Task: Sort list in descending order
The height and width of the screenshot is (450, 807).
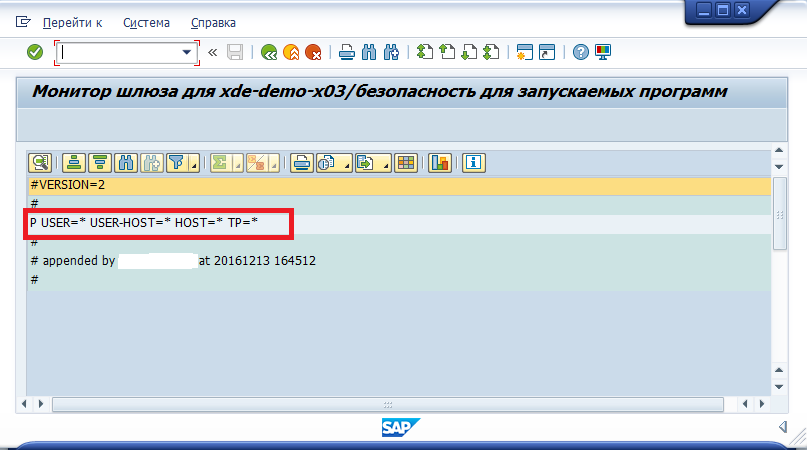Action: [x=99, y=163]
